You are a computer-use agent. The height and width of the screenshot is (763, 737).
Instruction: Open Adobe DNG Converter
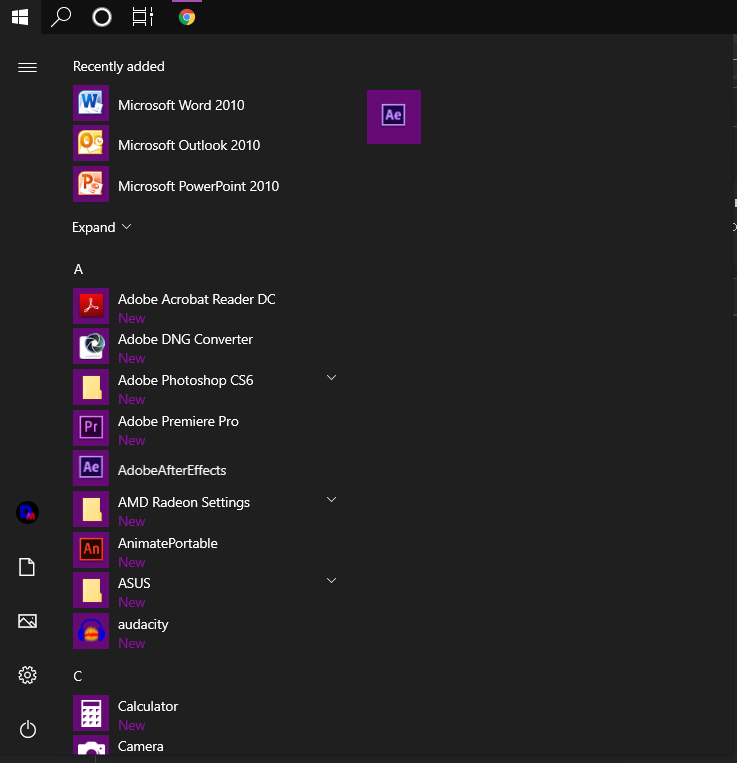pyautogui.click(x=185, y=340)
